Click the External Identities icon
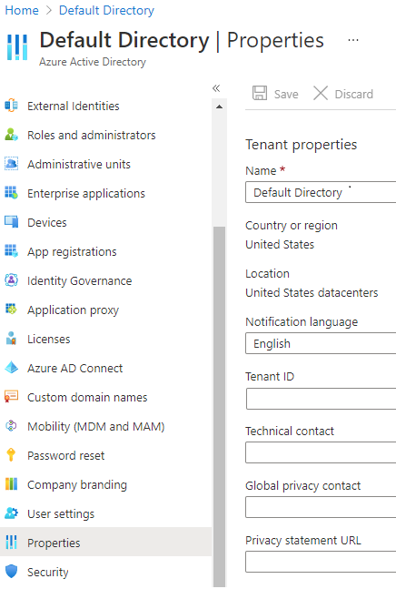This screenshot has height=589, width=396. [11, 106]
